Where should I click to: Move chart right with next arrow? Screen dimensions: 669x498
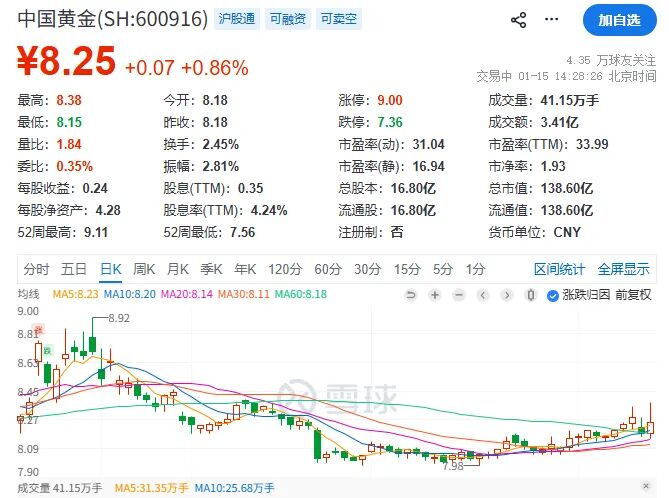[506, 295]
